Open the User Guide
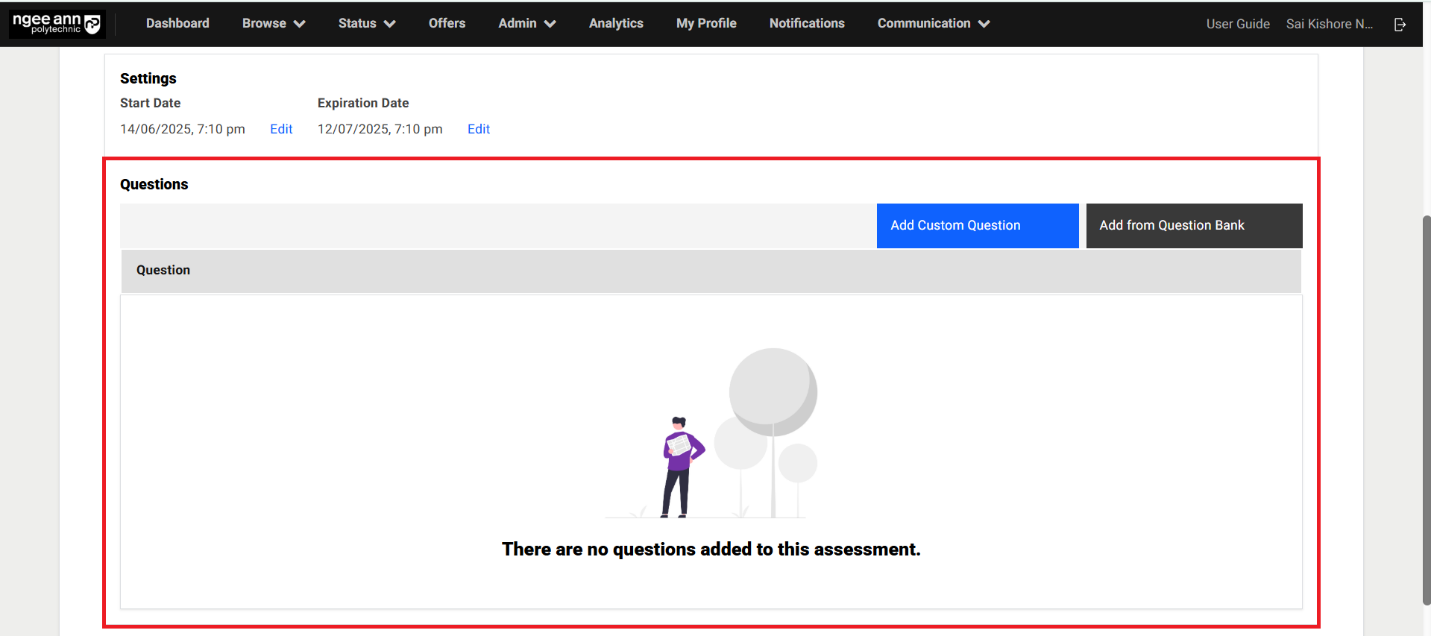1431x636 pixels. 1238,23
